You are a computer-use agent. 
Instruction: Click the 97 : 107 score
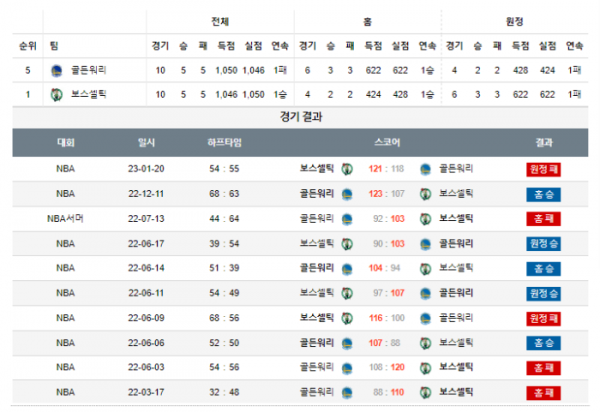388,293
